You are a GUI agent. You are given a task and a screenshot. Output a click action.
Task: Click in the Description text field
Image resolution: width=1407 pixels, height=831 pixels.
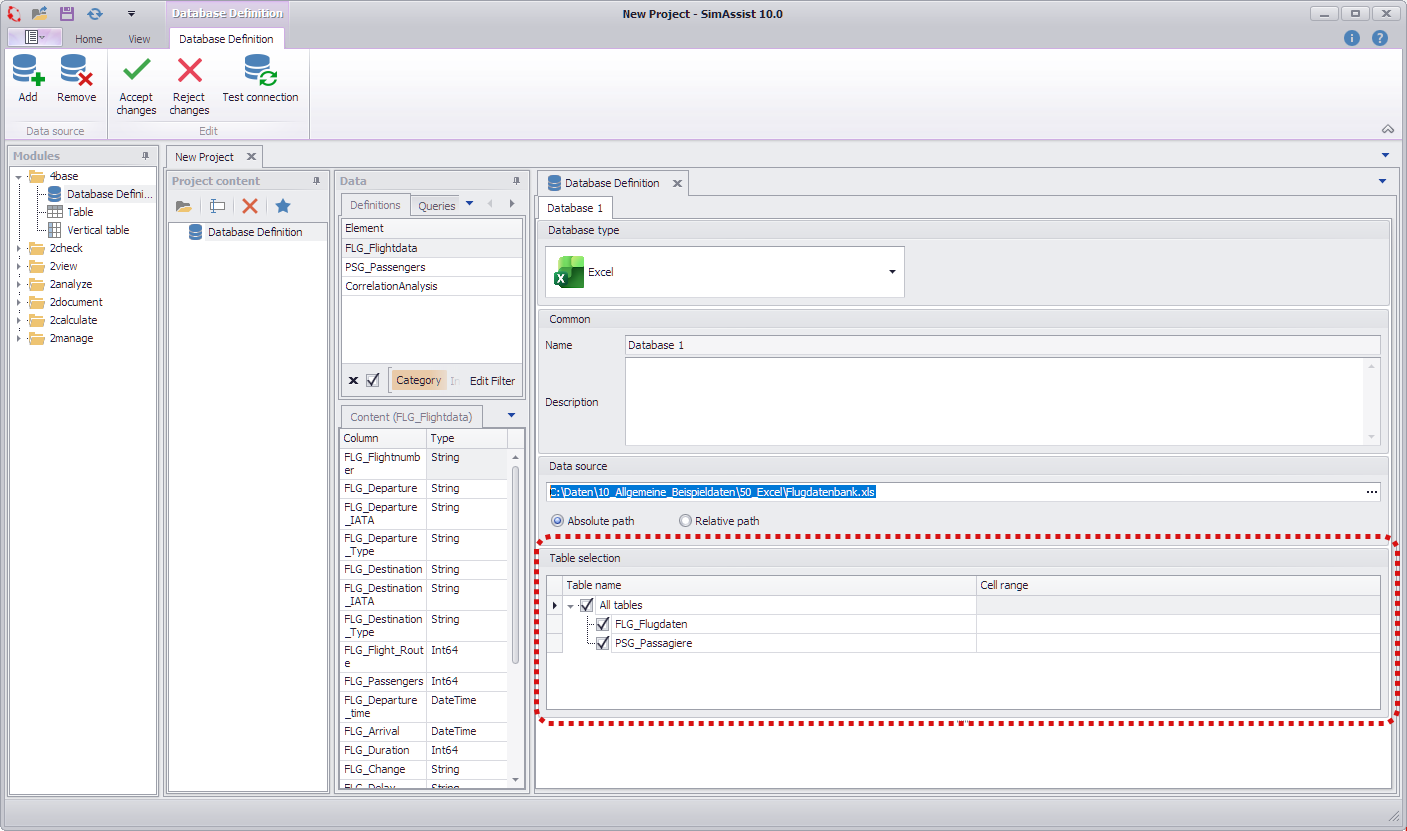[995, 401]
